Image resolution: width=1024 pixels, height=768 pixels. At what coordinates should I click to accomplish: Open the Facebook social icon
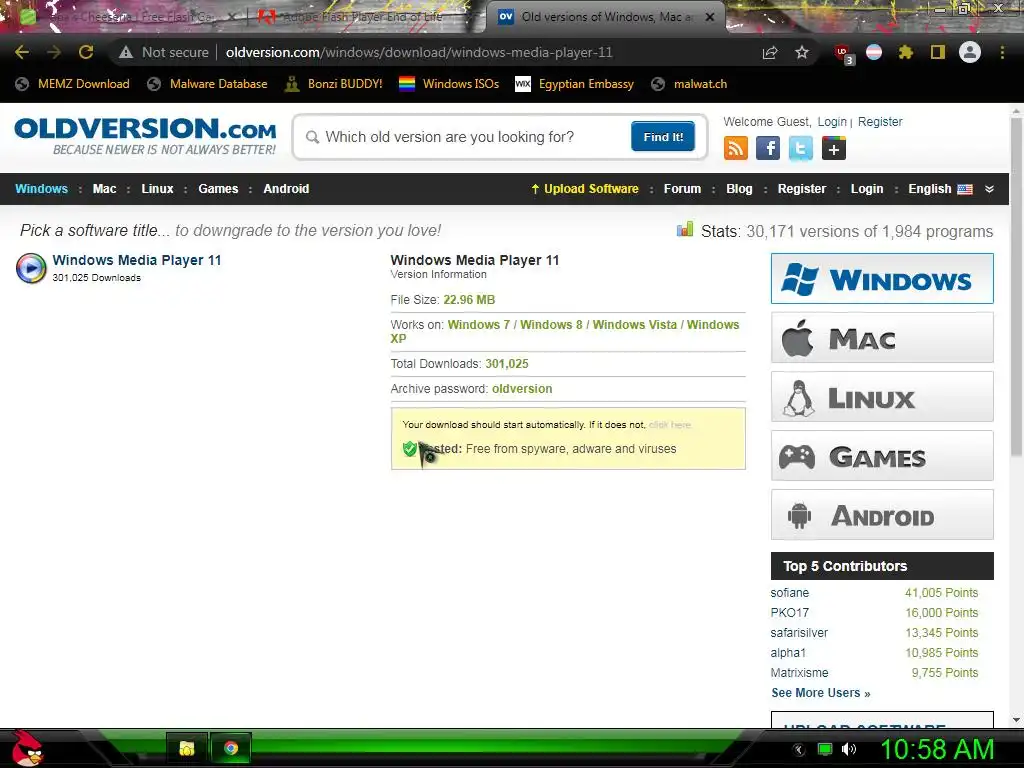pos(768,148)
